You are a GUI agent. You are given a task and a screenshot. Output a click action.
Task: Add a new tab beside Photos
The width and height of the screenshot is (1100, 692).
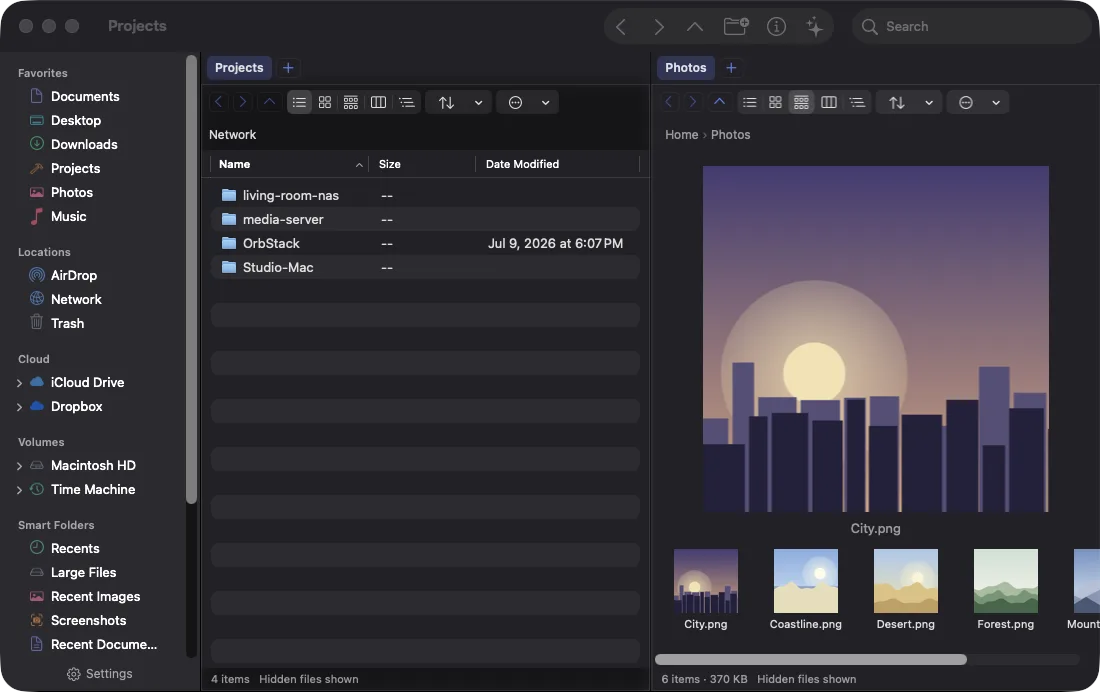click(731, 67)
